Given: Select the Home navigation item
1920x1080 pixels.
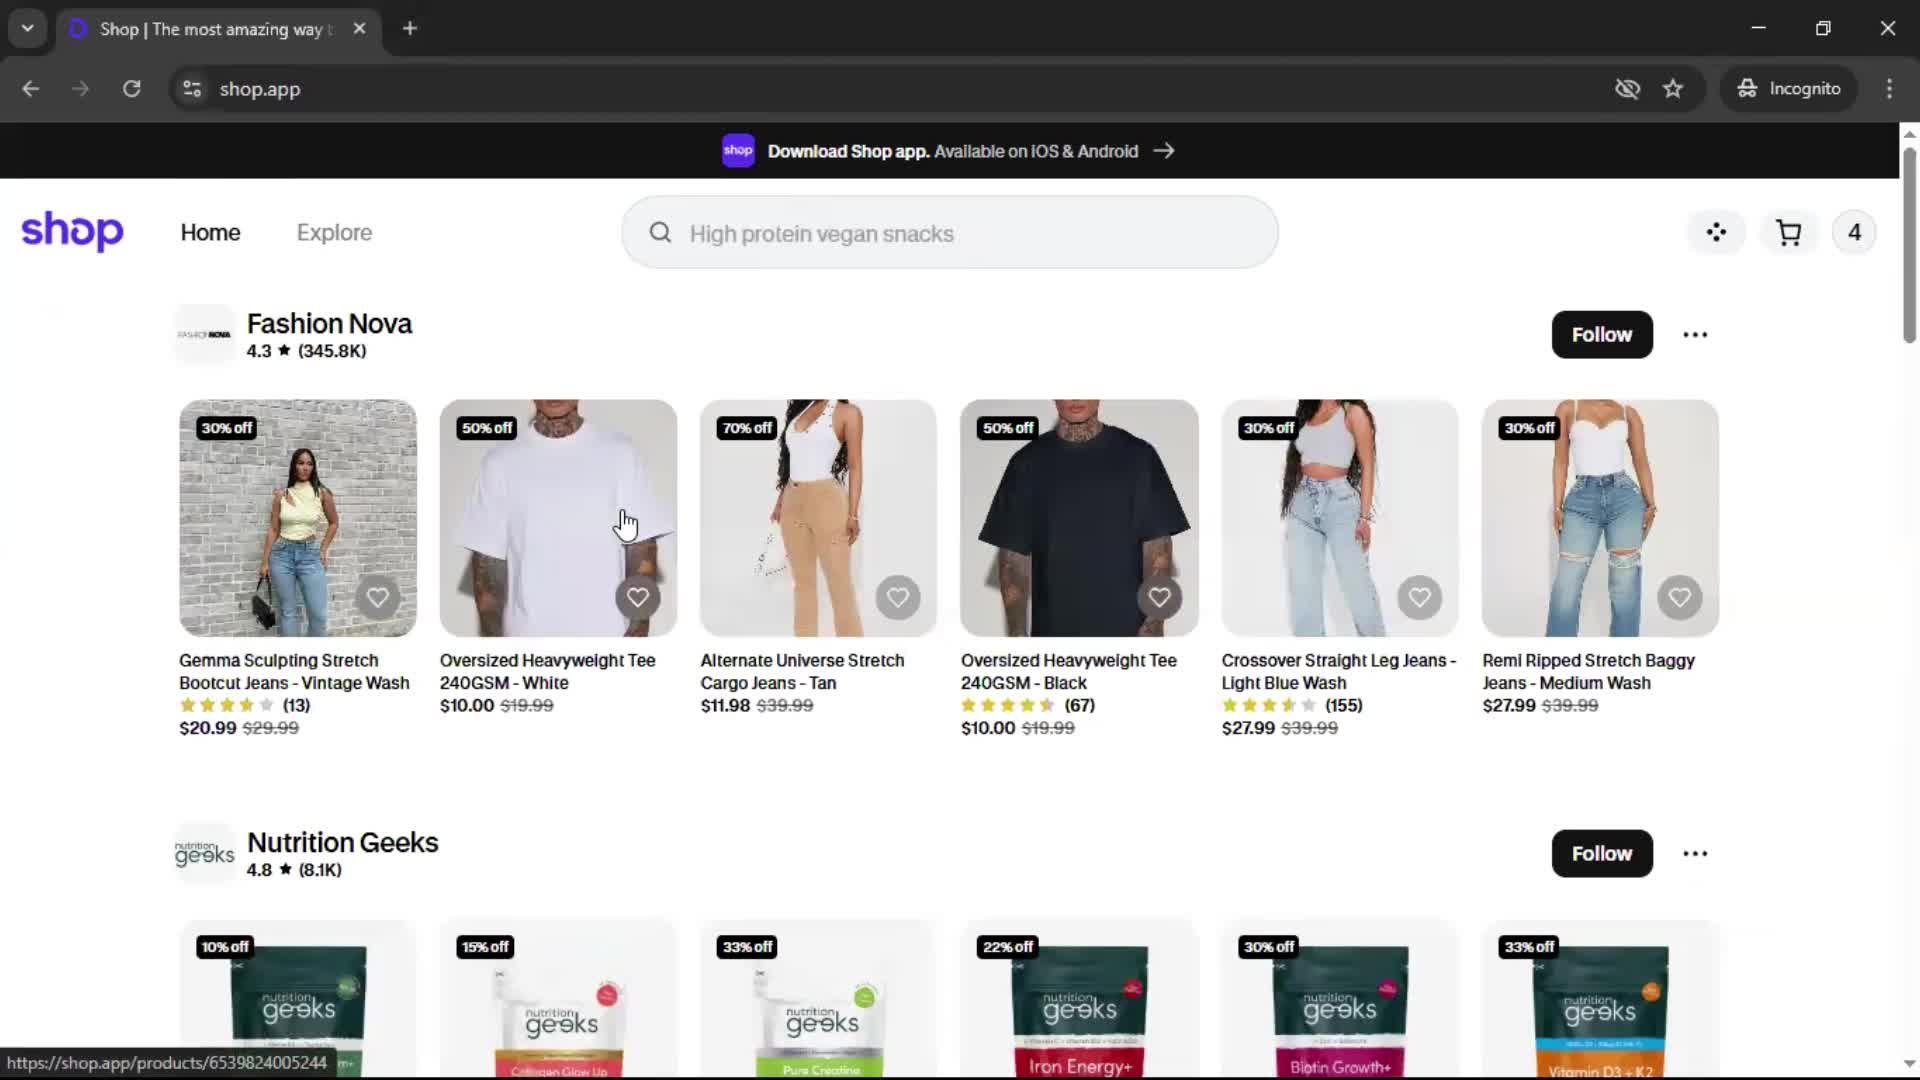Looking at the screenshot, I should (210, 233).
